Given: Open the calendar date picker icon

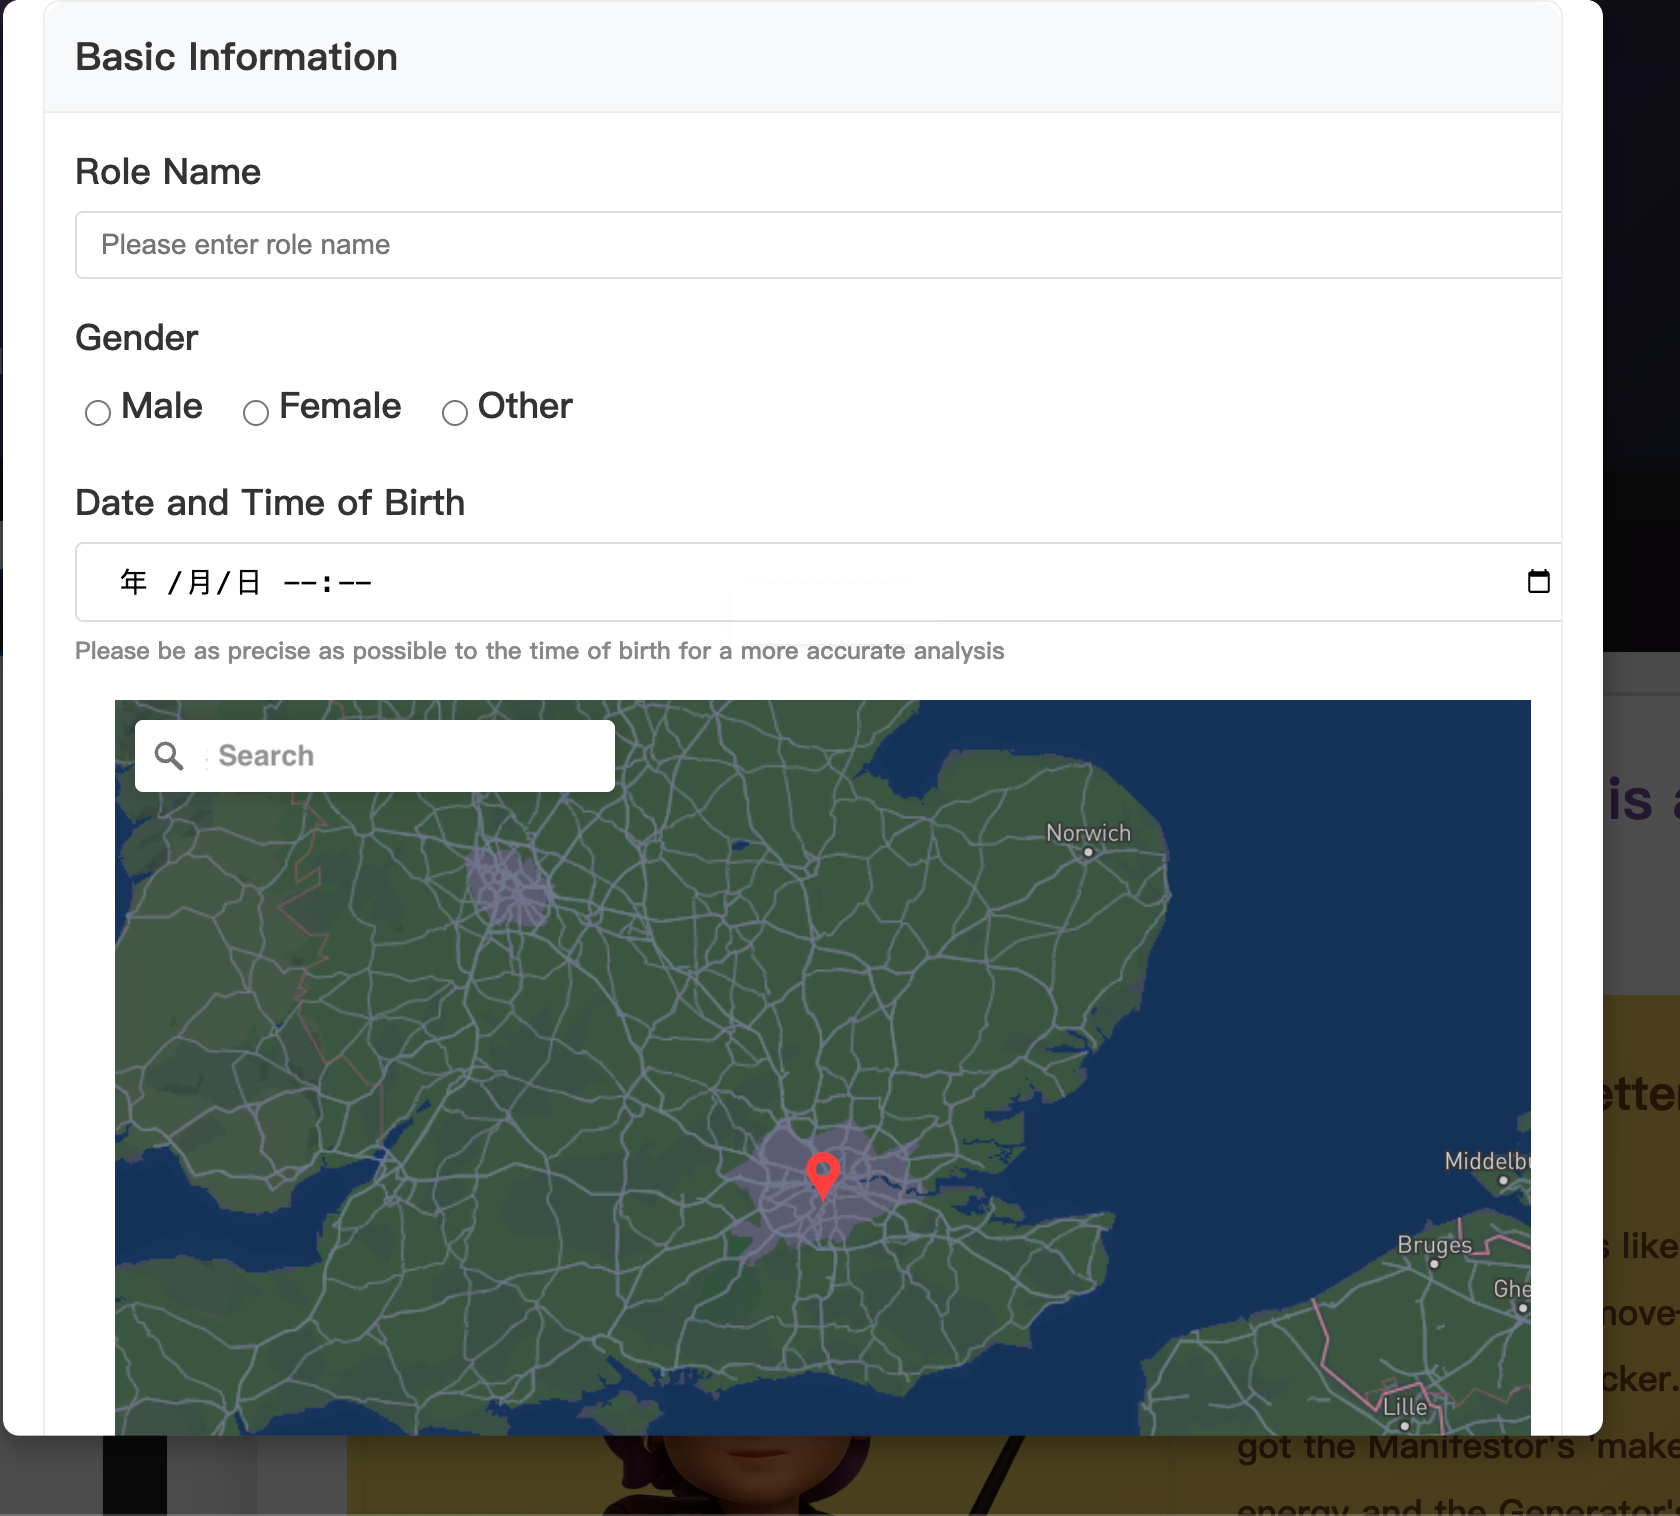Looking at the screenshot, I should (x=1538, y=582).
